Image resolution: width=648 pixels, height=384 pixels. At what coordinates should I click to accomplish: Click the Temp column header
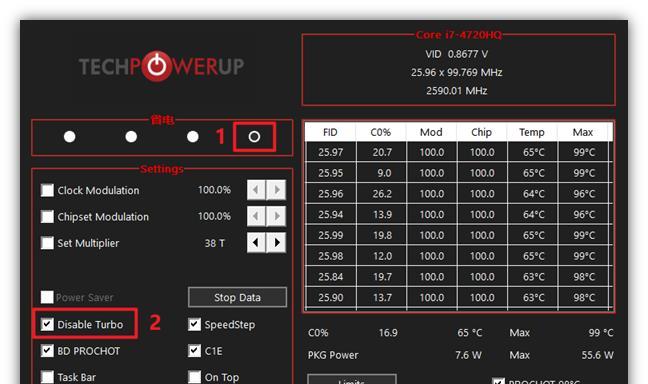pyautogui.click(x=532, y=132)
